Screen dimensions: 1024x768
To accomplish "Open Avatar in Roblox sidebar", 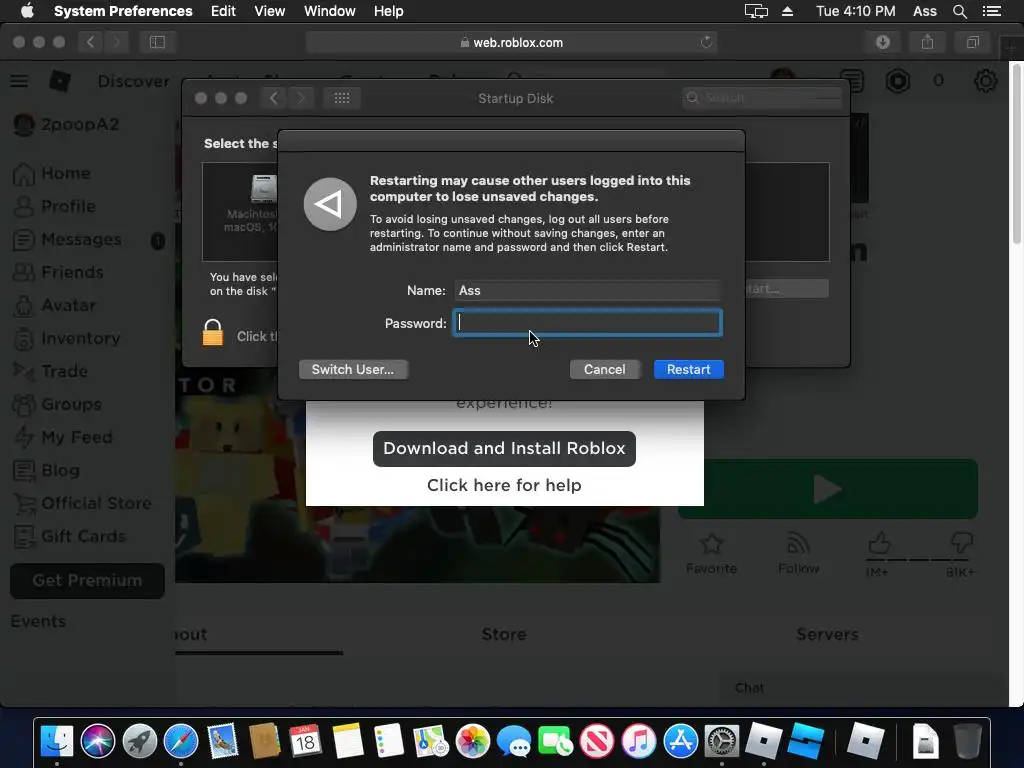I will click(55, 306).
